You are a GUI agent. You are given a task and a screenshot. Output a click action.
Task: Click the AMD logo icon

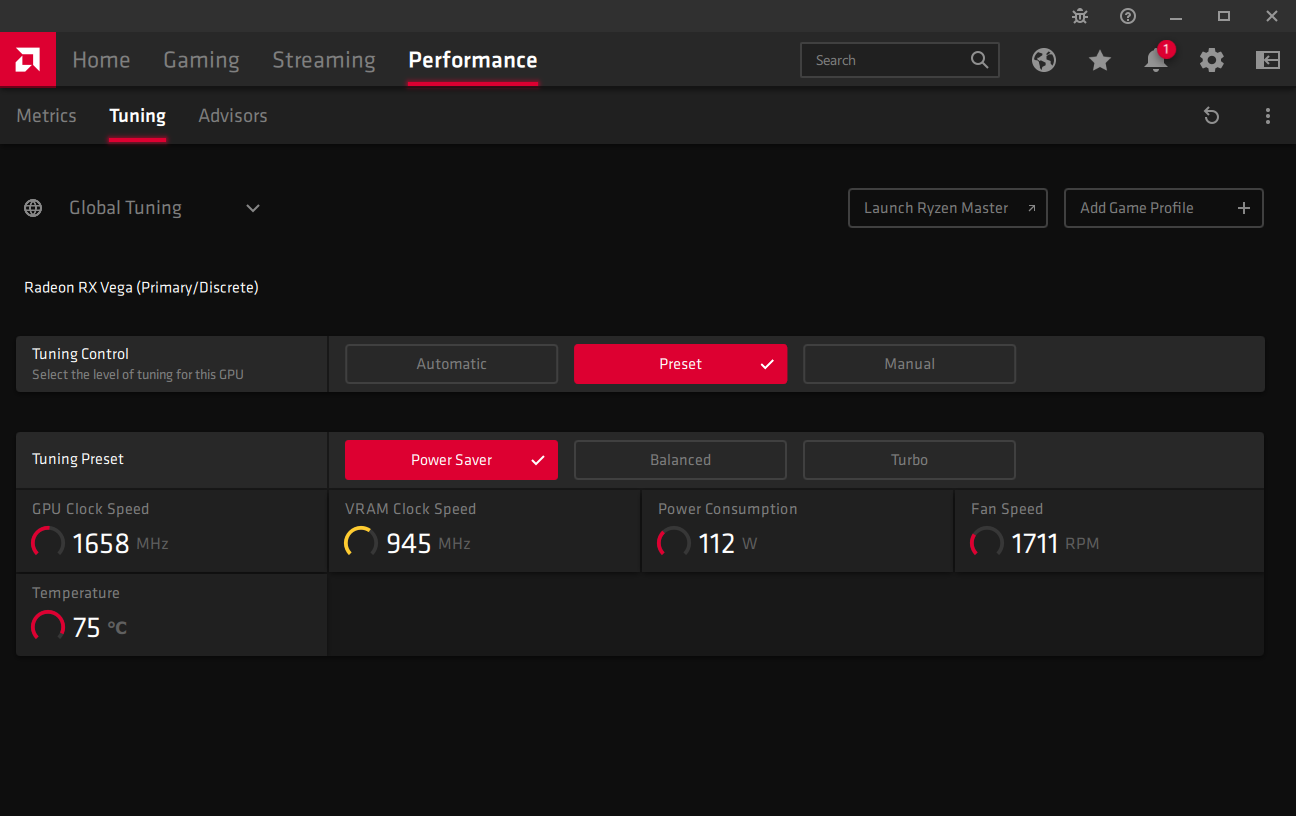pos(28,60)
